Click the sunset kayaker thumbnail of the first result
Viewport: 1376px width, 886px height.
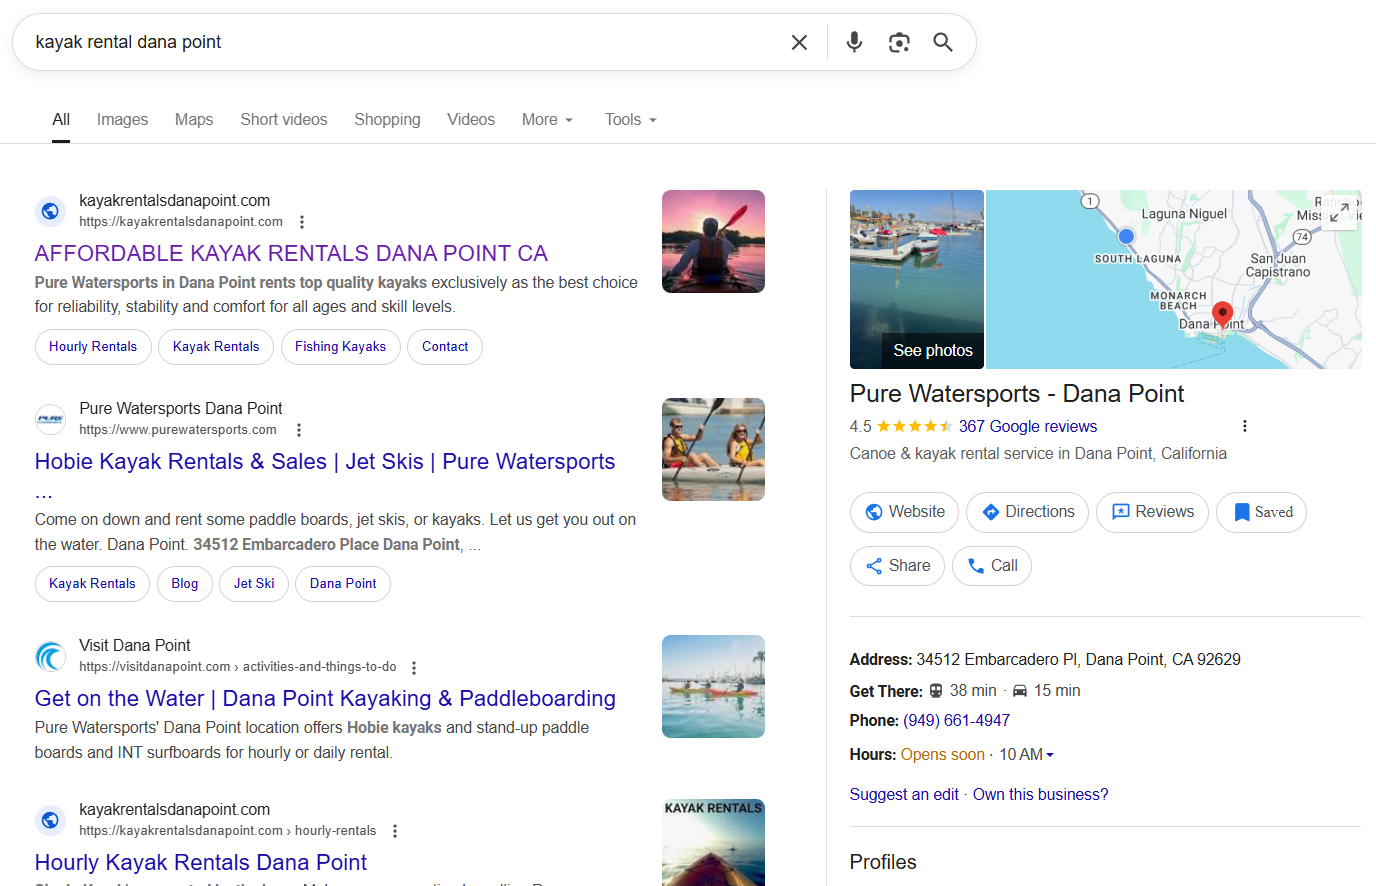[713, 241]
